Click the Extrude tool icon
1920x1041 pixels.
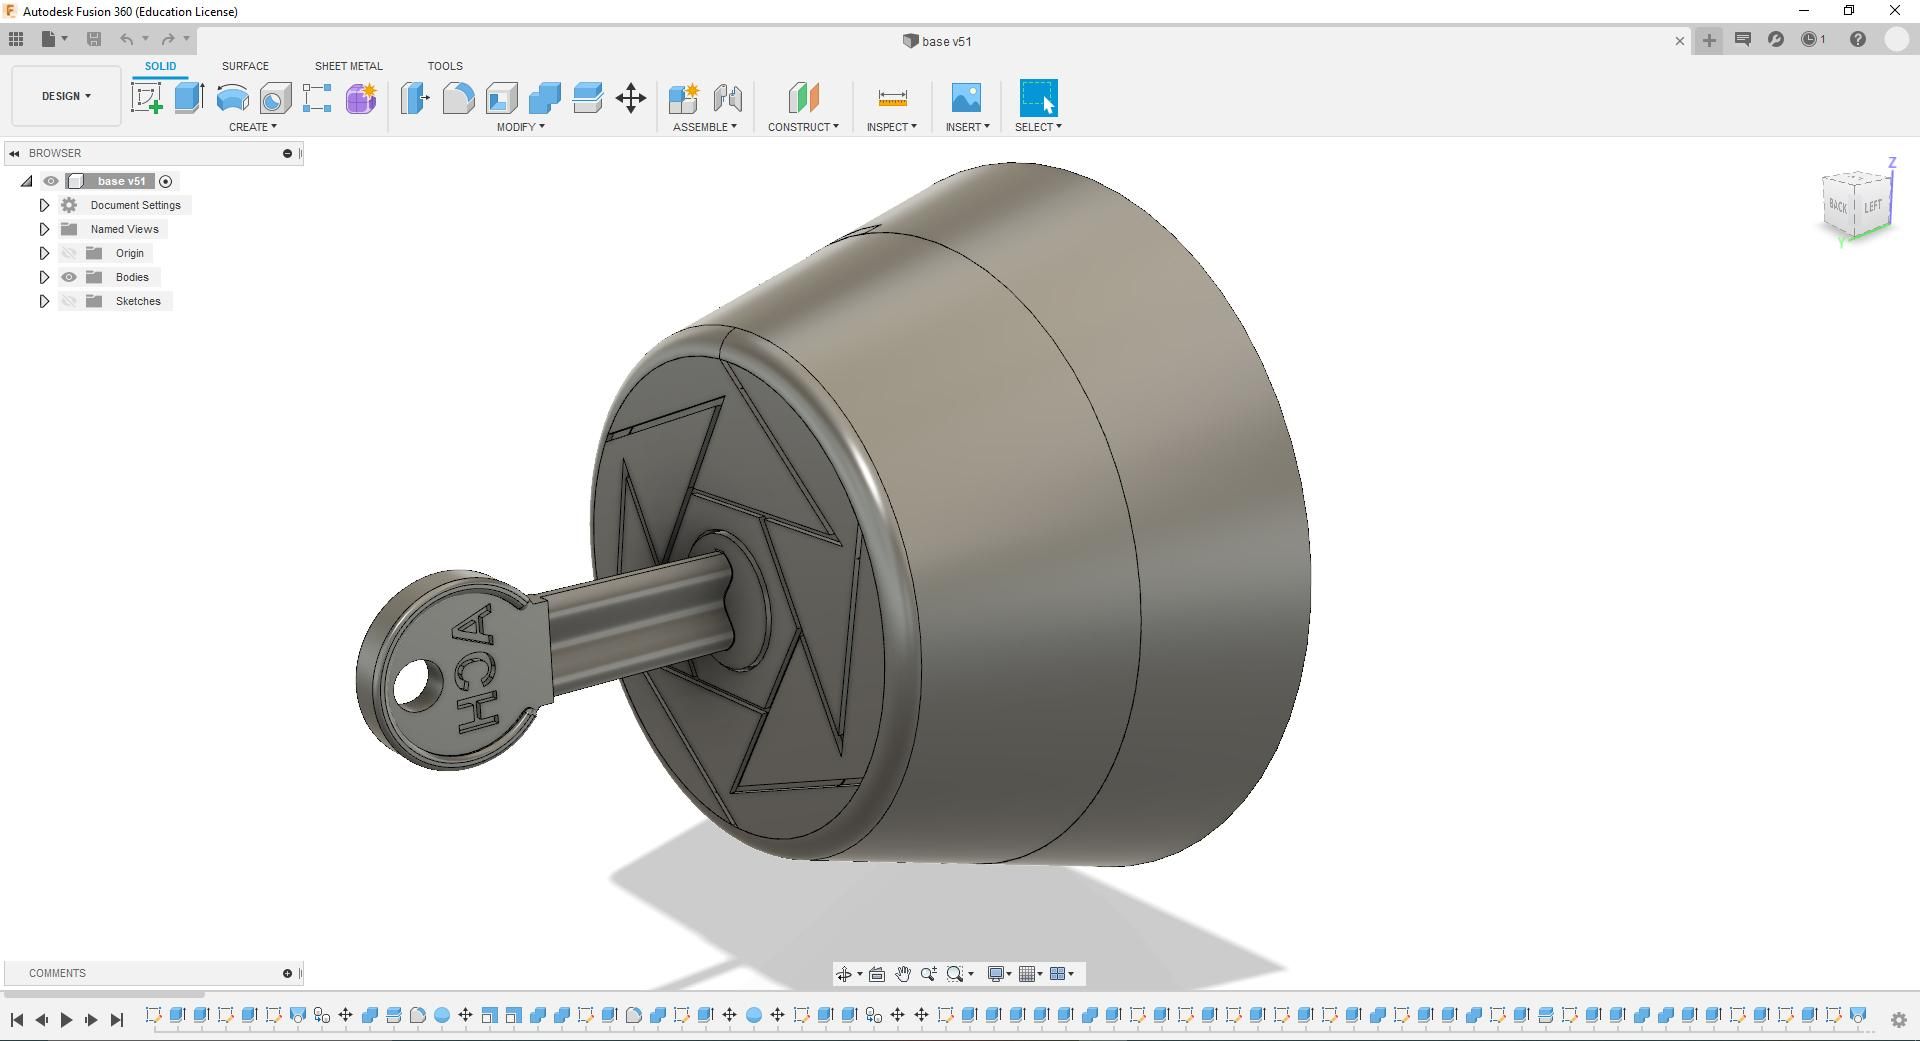click(189, 98)
